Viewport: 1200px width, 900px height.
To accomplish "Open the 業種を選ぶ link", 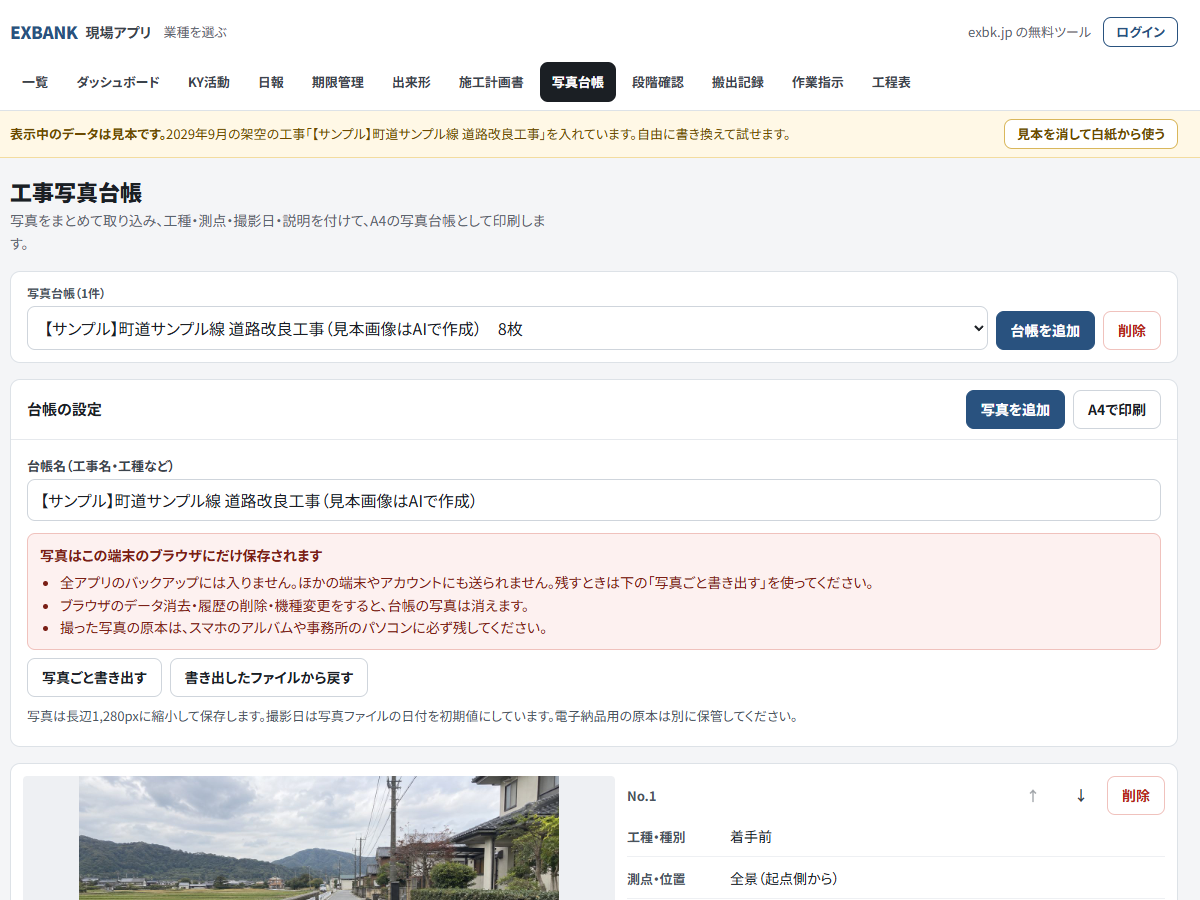I will point(195,32).
